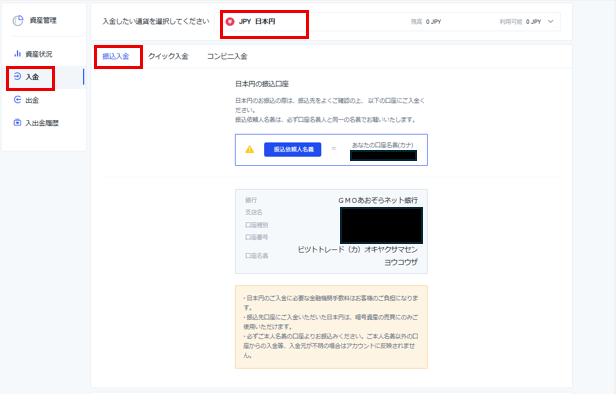
Task: Click the 日本円の振込口座 heading
Action: (262, 84)
